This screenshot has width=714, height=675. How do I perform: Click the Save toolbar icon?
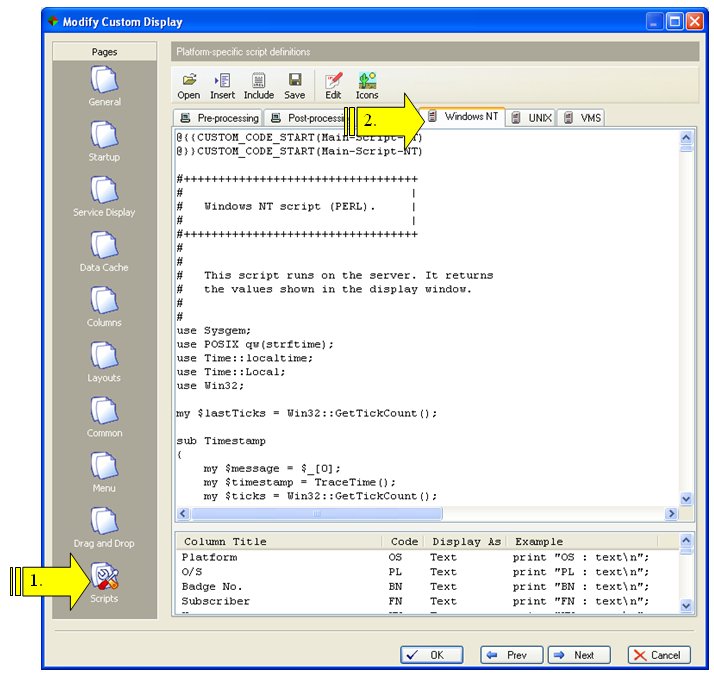tap(295, 86)
